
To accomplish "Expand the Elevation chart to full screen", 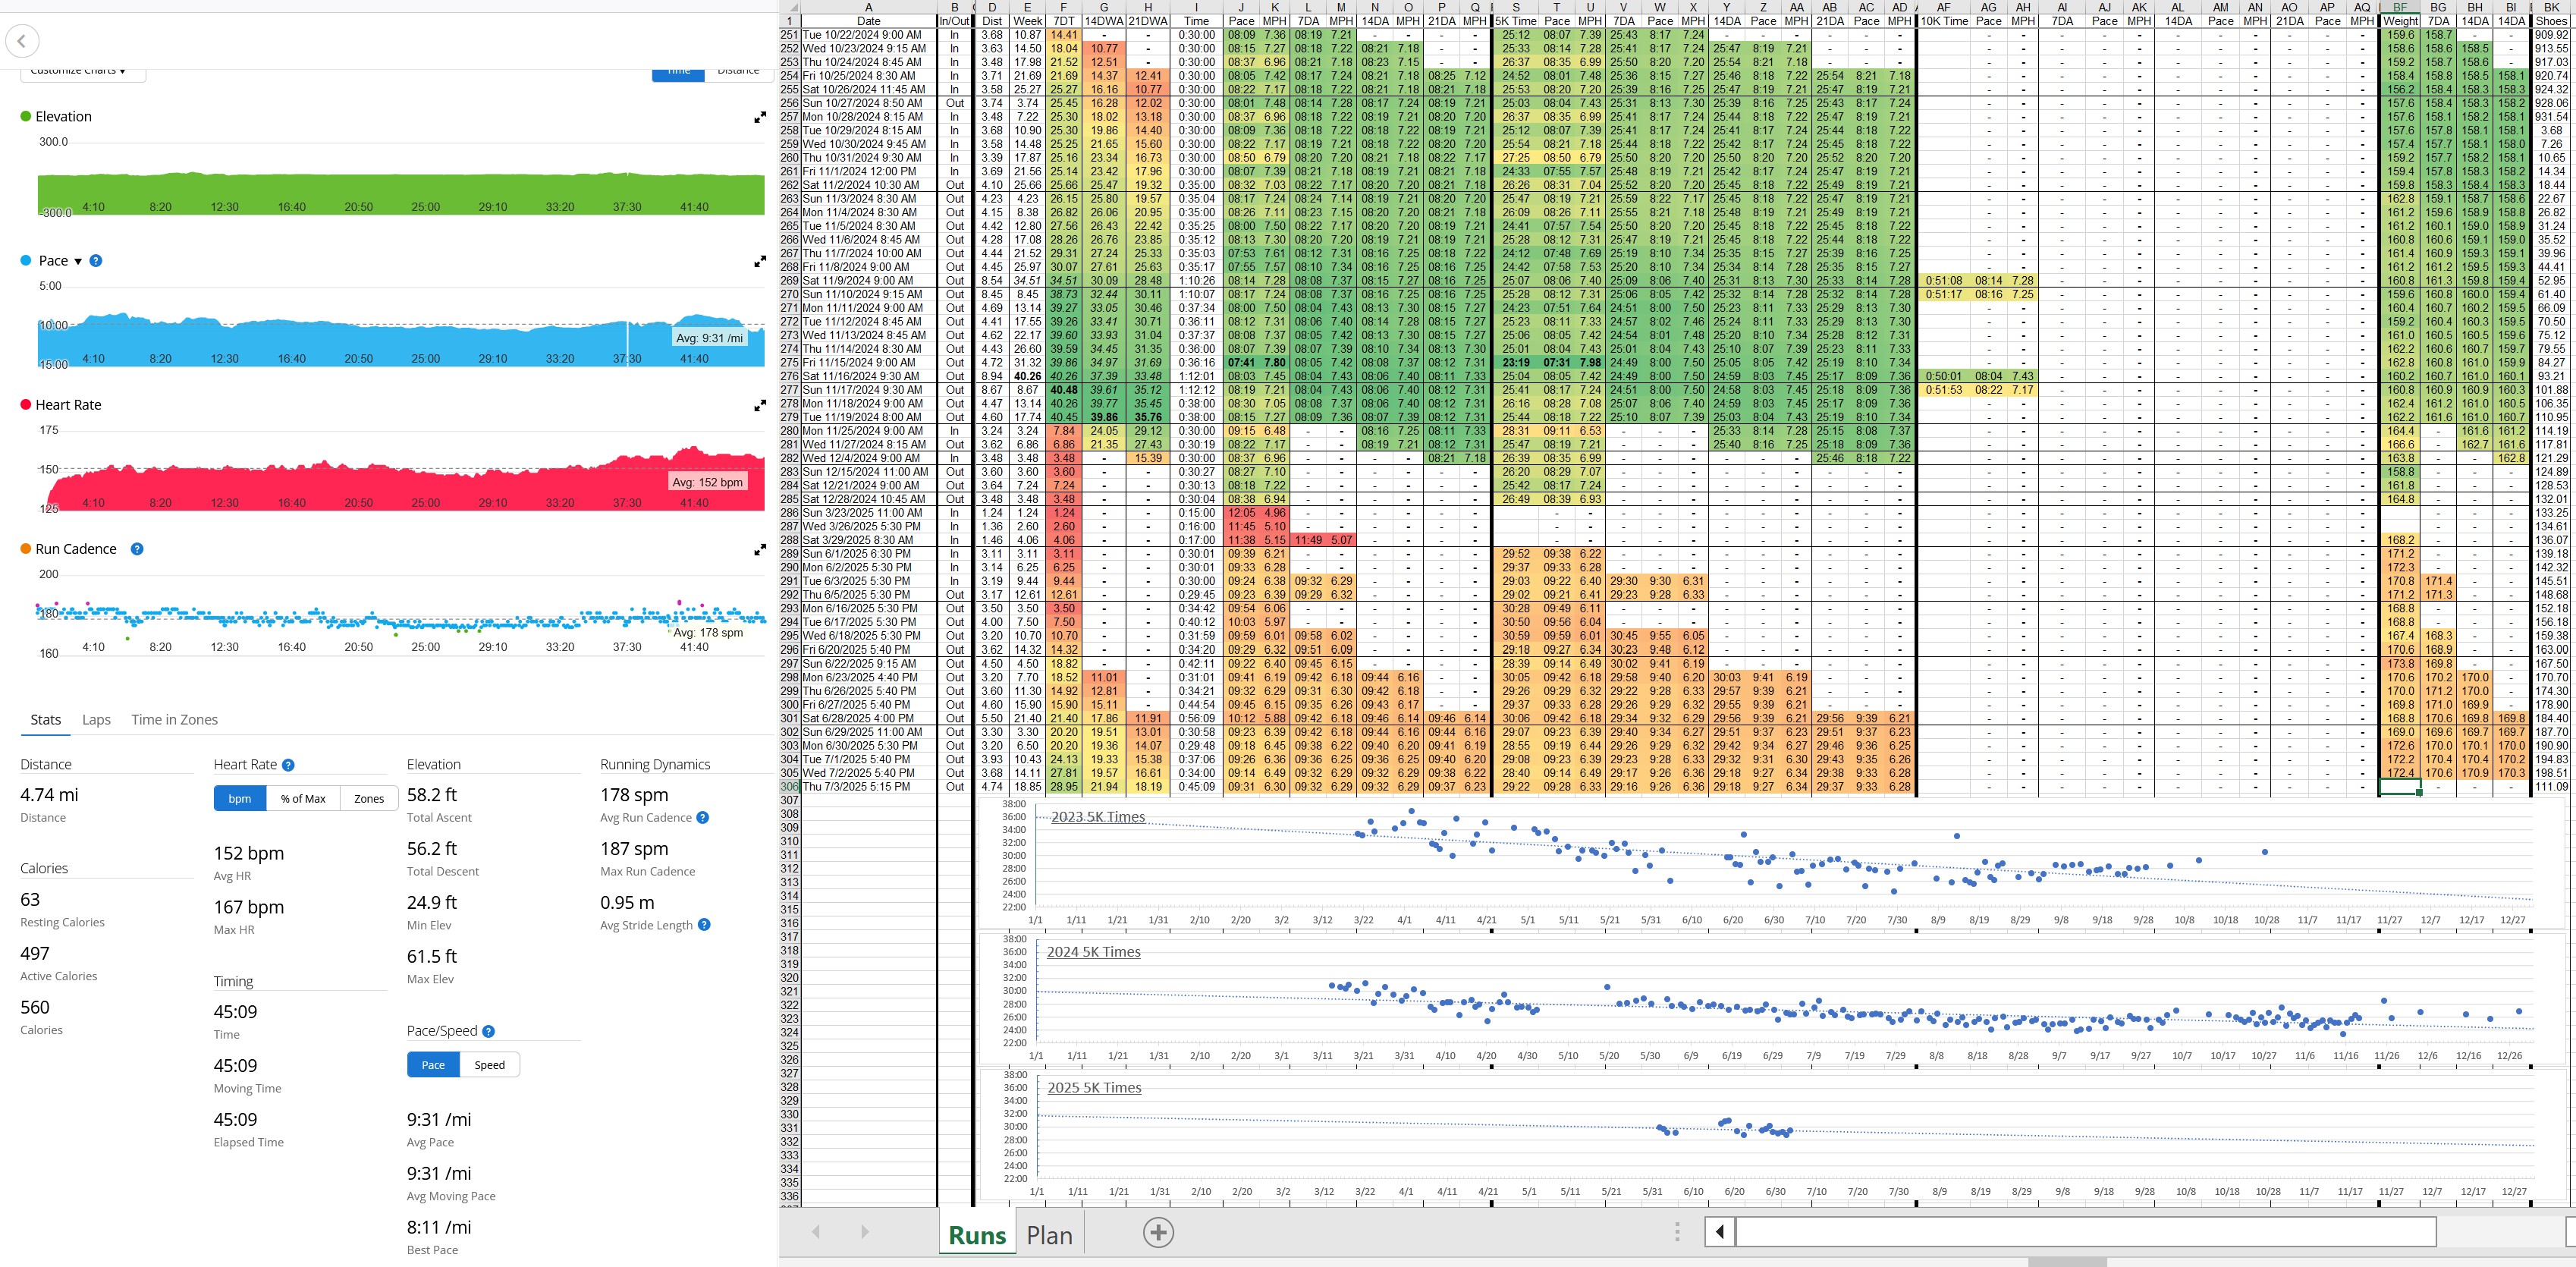I will [x=760, y=117].
